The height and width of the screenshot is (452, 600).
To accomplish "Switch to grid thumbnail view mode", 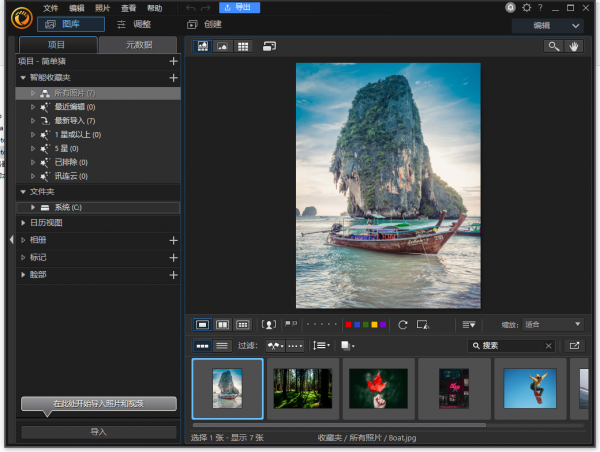I will (x=242, y=46).
